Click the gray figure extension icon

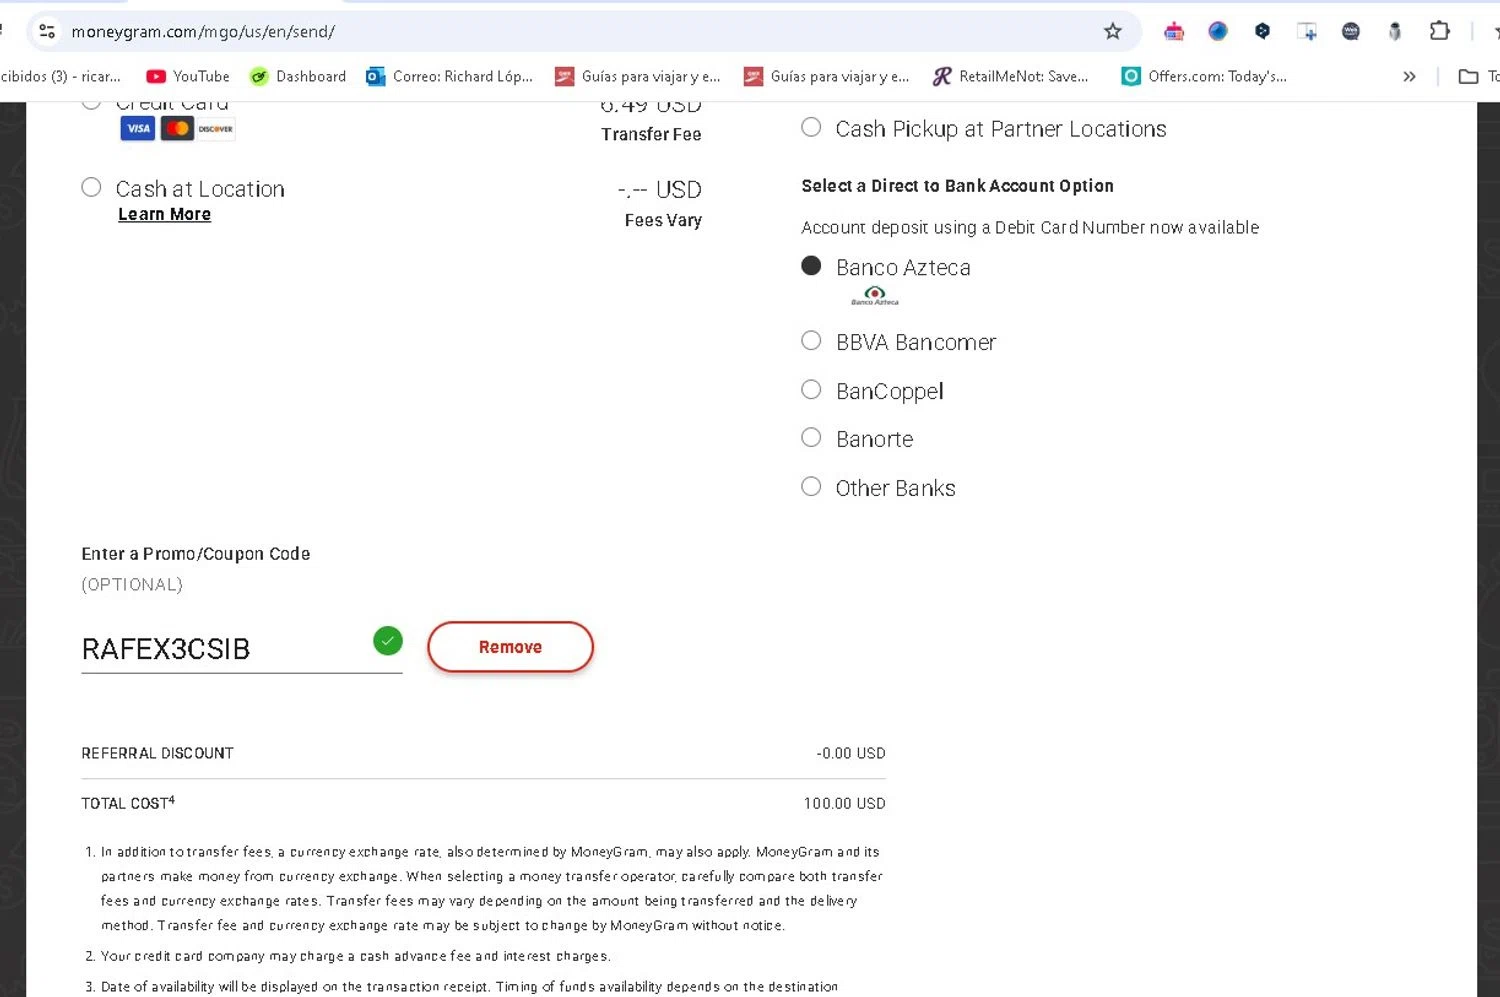pos(1395,31)
